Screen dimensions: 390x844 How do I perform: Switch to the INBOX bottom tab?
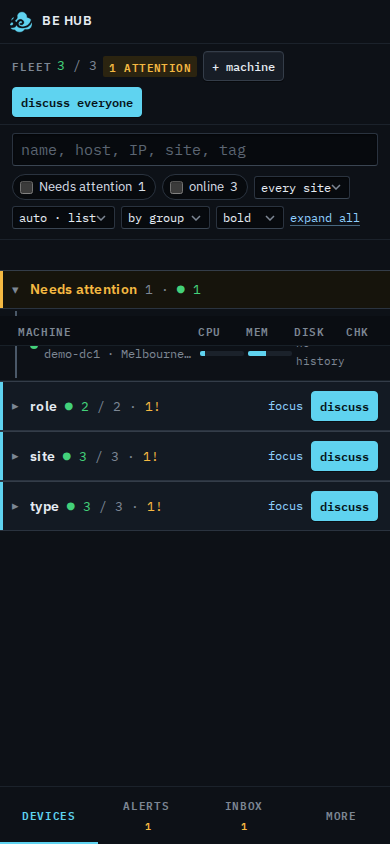(x=244, y=816)
